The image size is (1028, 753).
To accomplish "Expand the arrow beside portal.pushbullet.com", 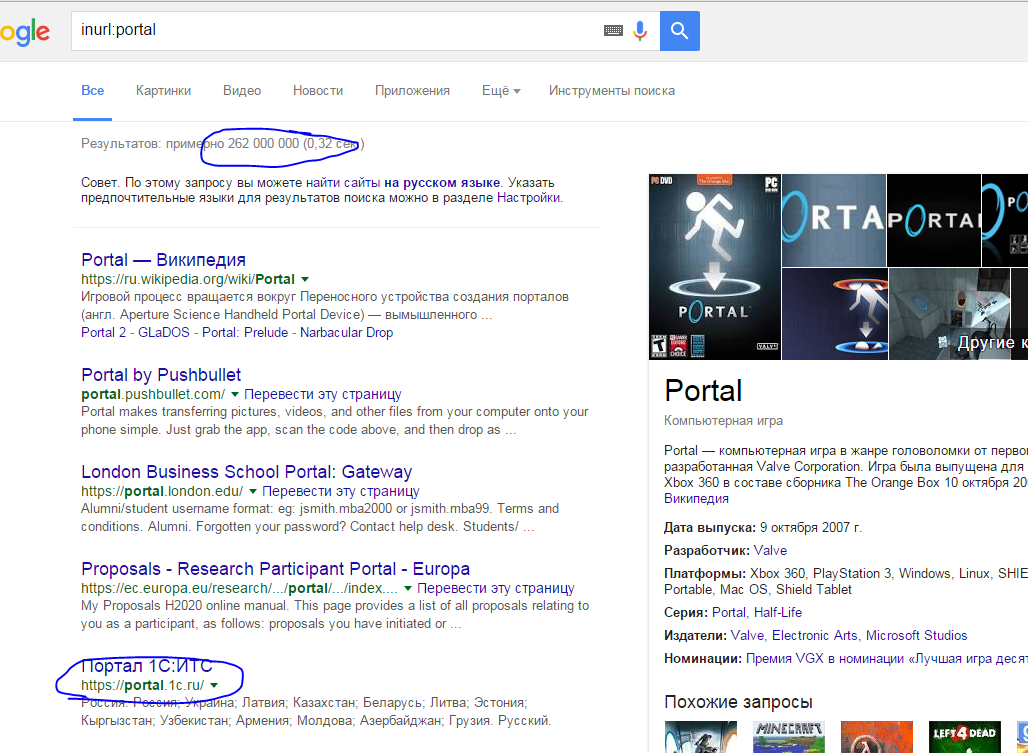I will (235, 395).
